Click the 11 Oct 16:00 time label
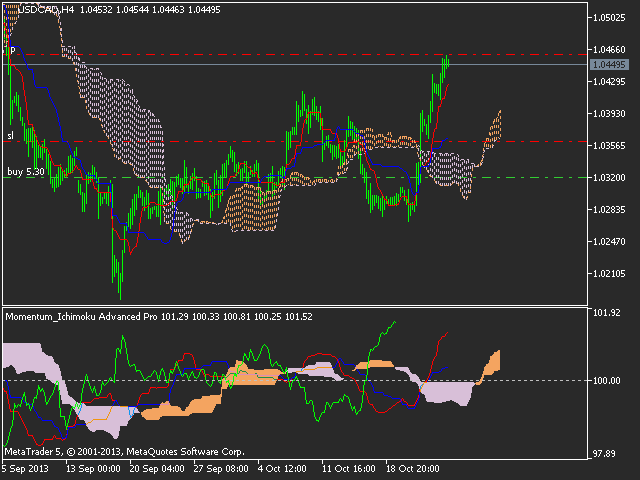 [349, 468]
